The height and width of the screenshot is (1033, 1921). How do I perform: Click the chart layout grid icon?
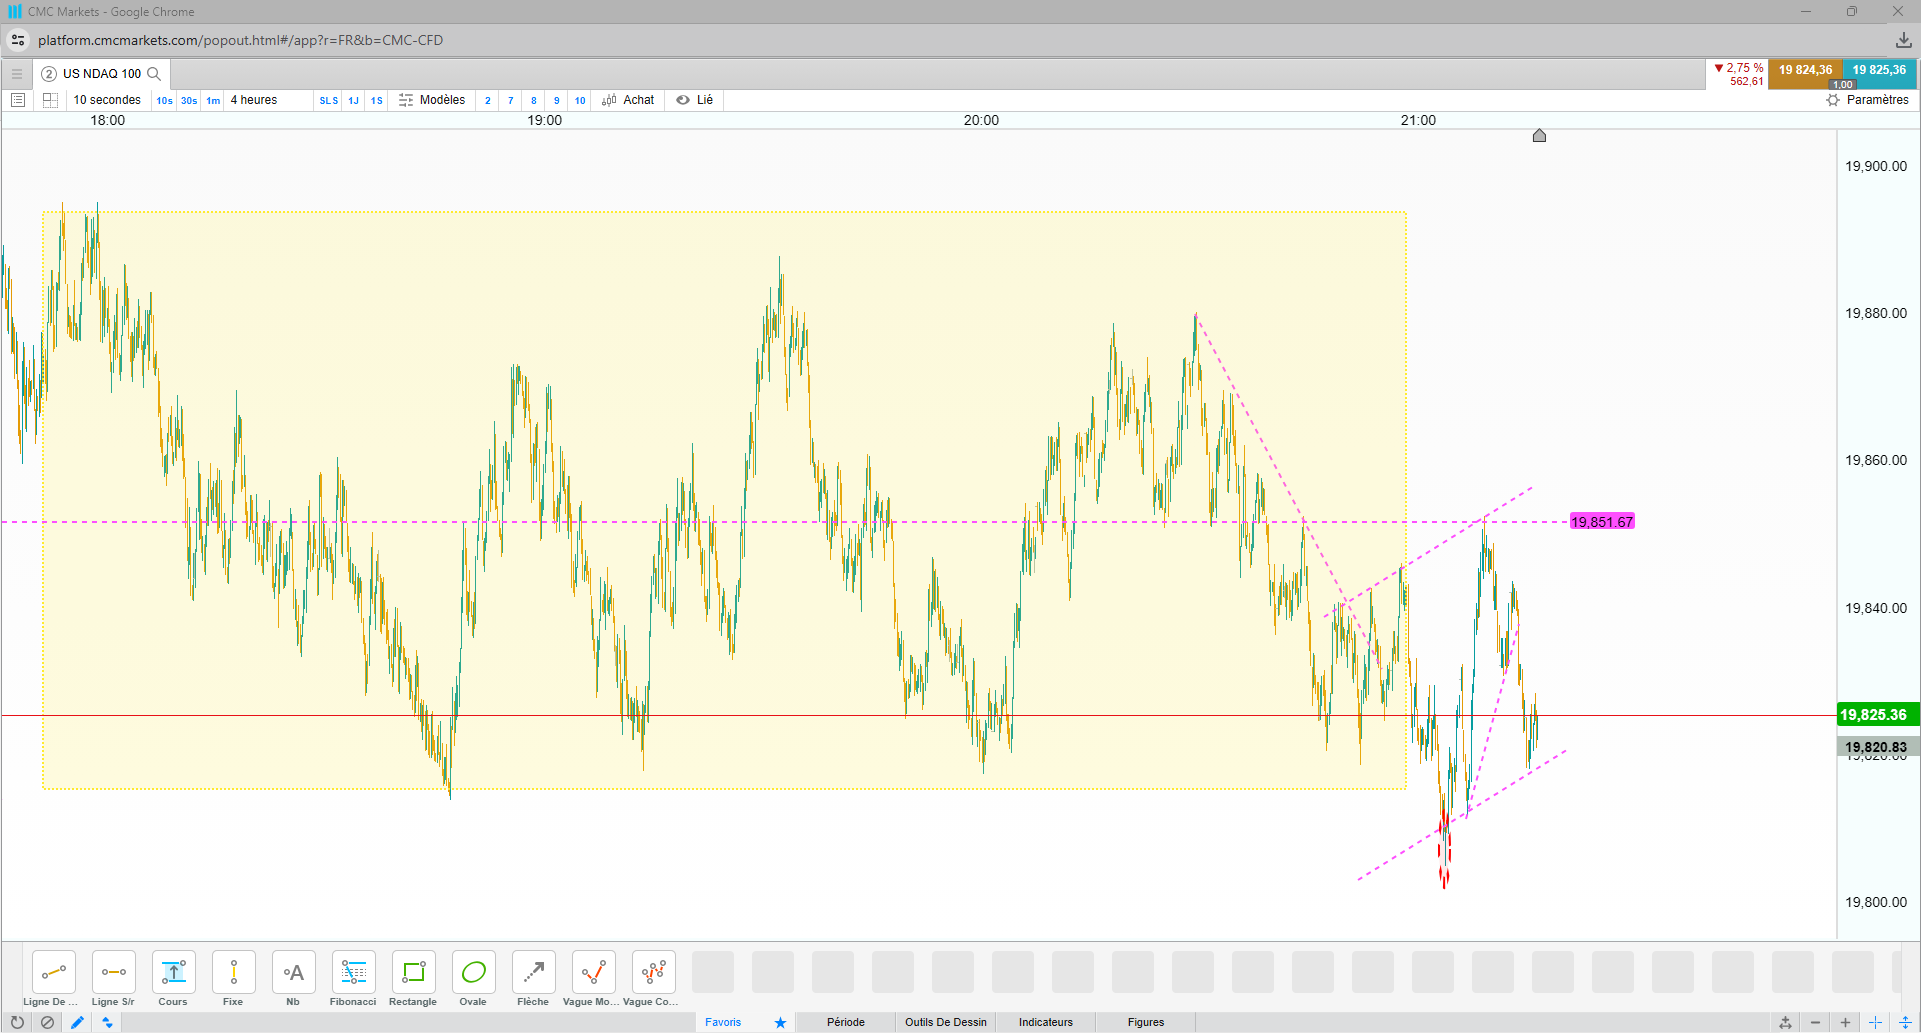tap(50, 100)
